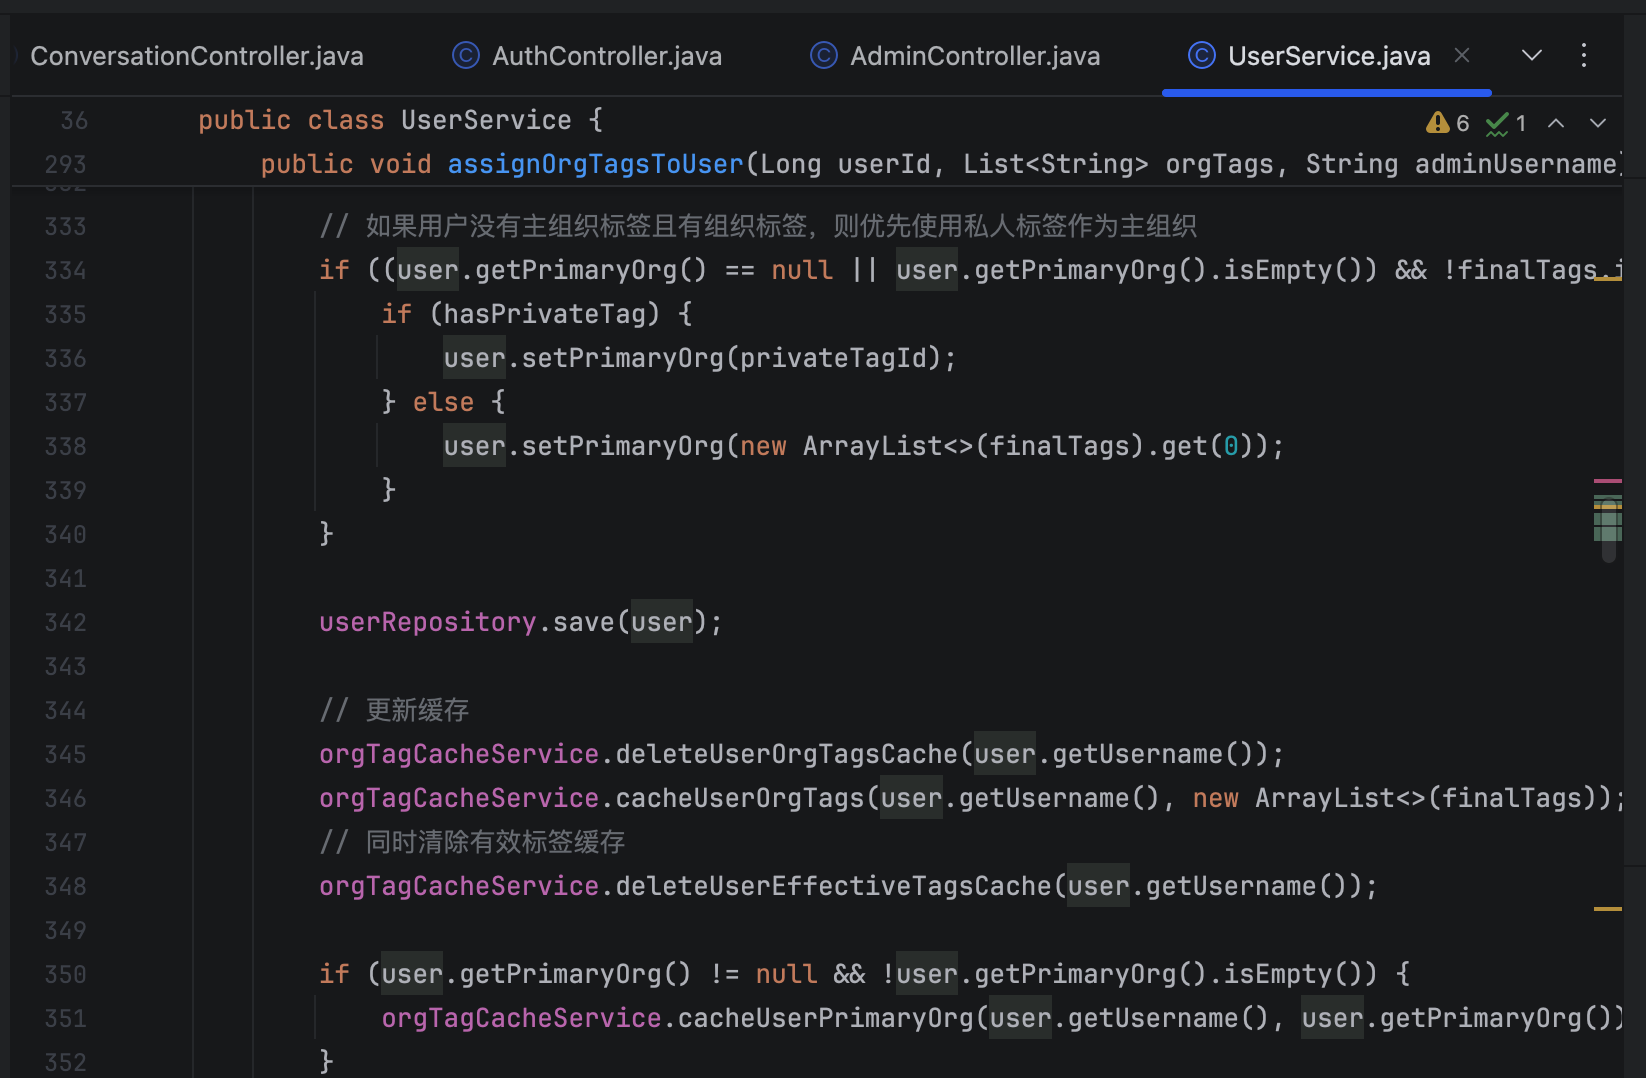Click line number 348 in the gutter
The height and width of the screenshot is (1078, 1646).
66,886
